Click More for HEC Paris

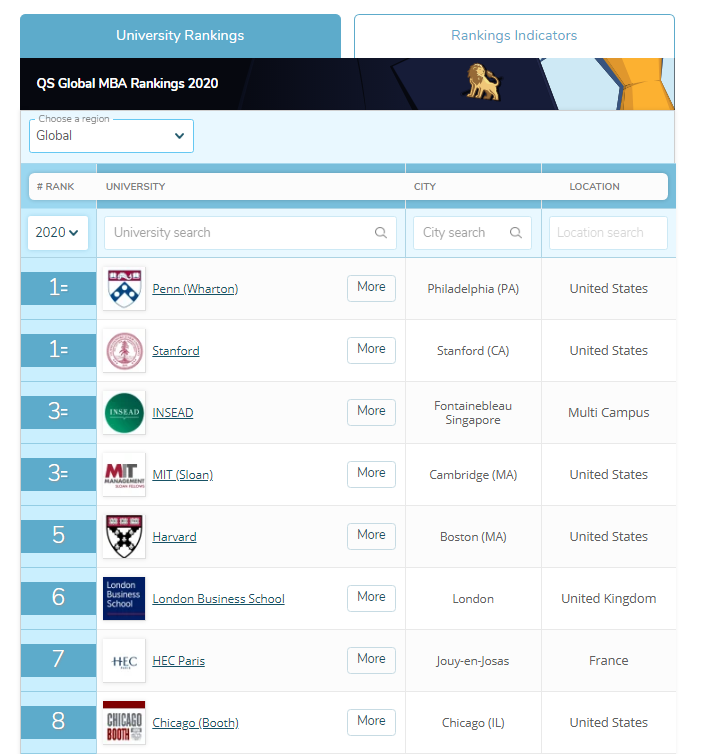tap(371, 660)
